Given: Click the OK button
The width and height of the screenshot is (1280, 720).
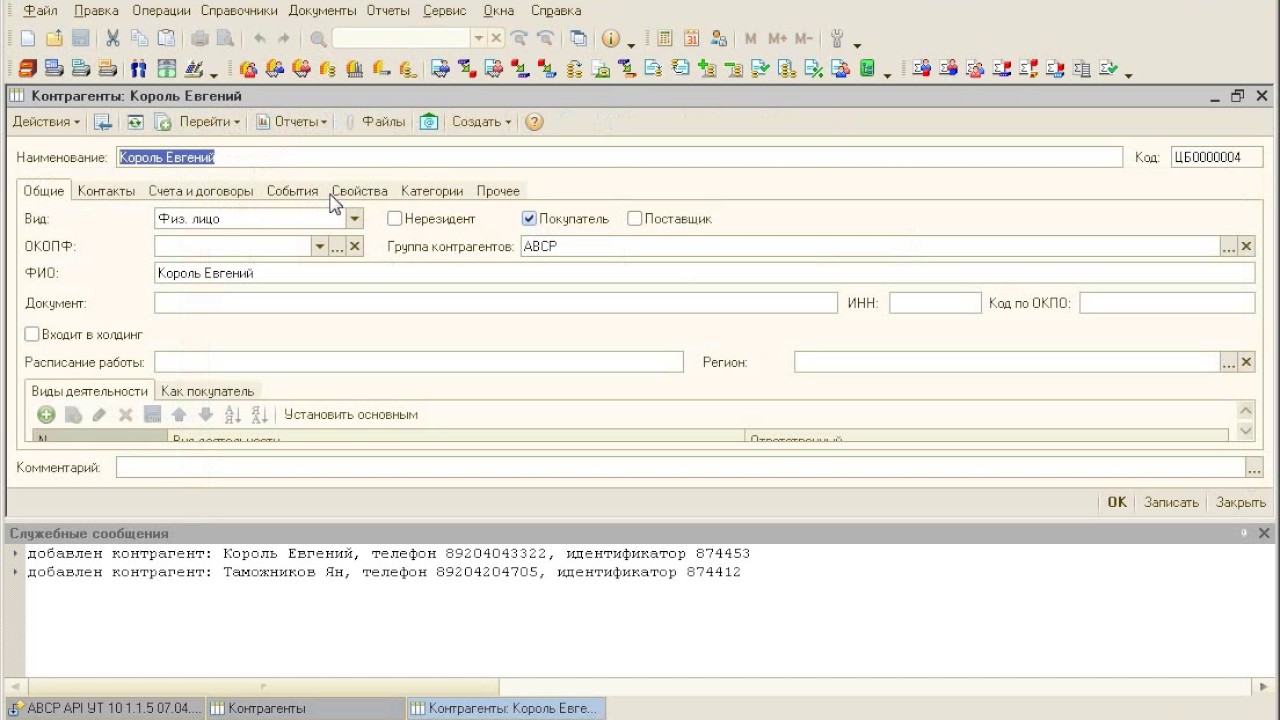Looking at the screenshot, I should coord(1117,503).
